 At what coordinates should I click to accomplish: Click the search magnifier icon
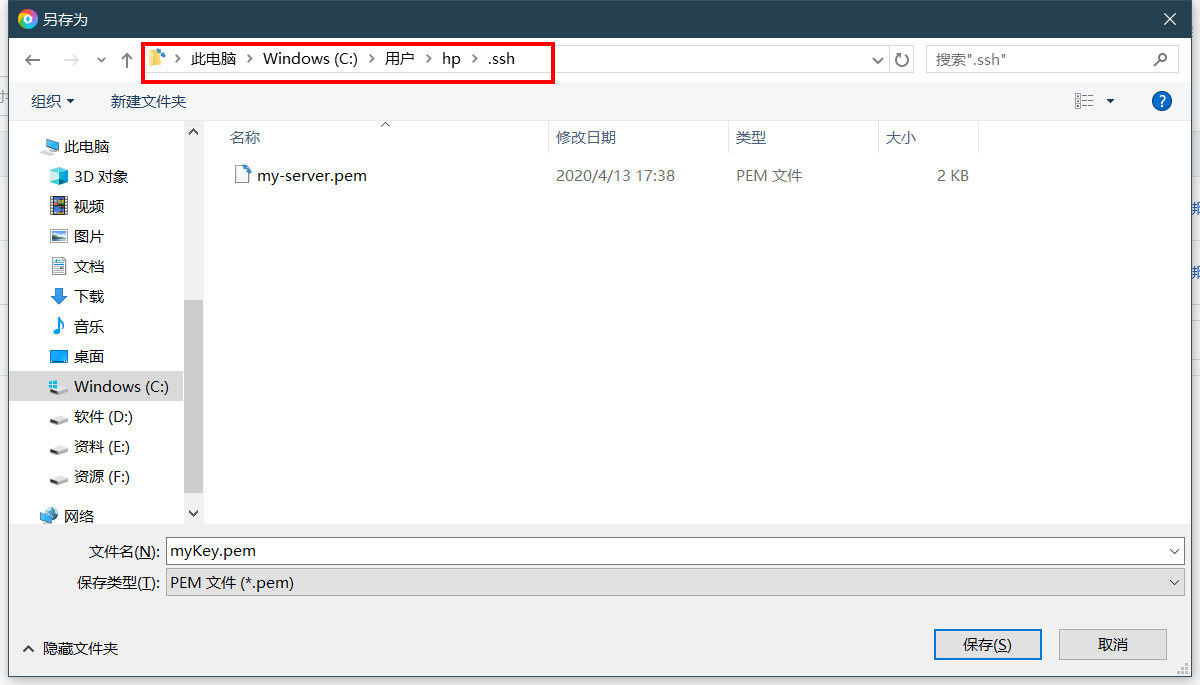(1160, 60)
